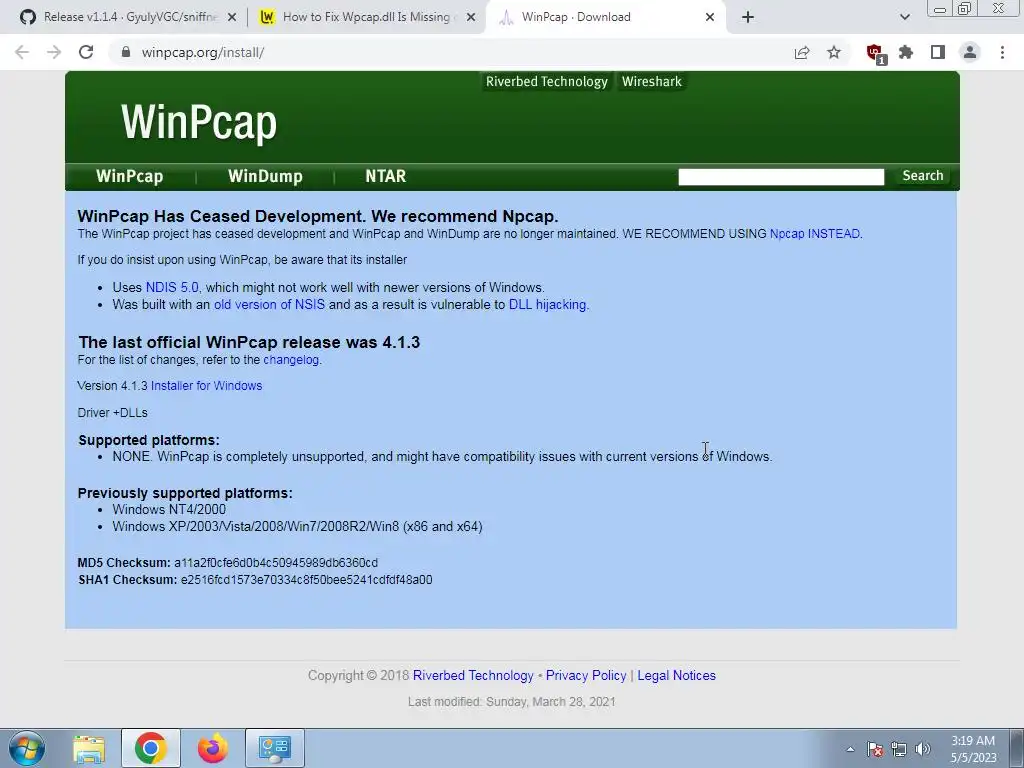The width and height of the screenshot is (1024, 768).
Task: Click the Share page icon in address bar
Action: click(x=802, y=52)
